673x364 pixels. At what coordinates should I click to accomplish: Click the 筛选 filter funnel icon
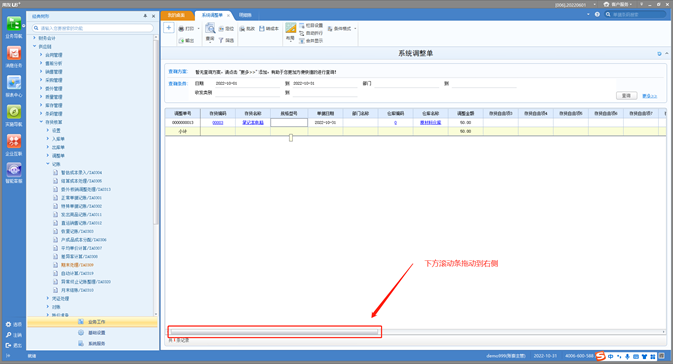click(x=221, y=40)
